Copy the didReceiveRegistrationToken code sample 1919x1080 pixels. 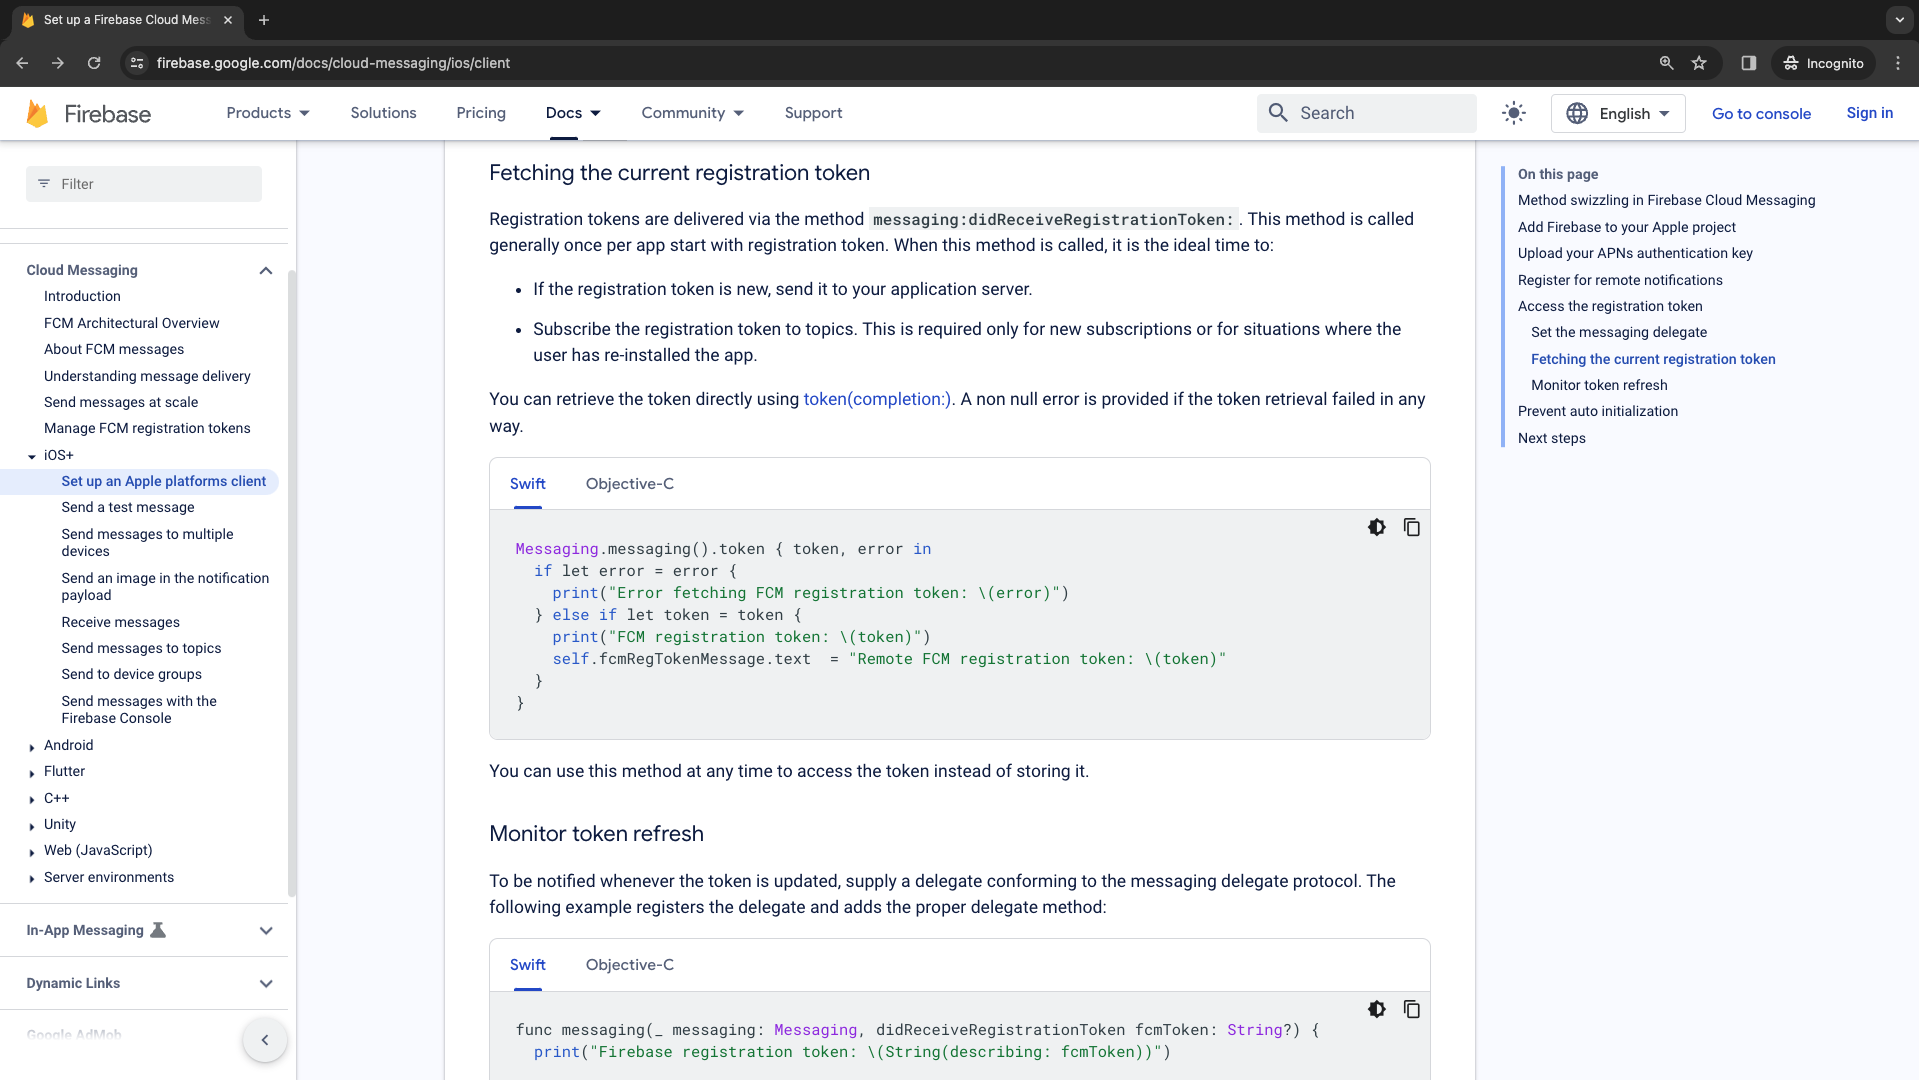tap(1412, 1009)
